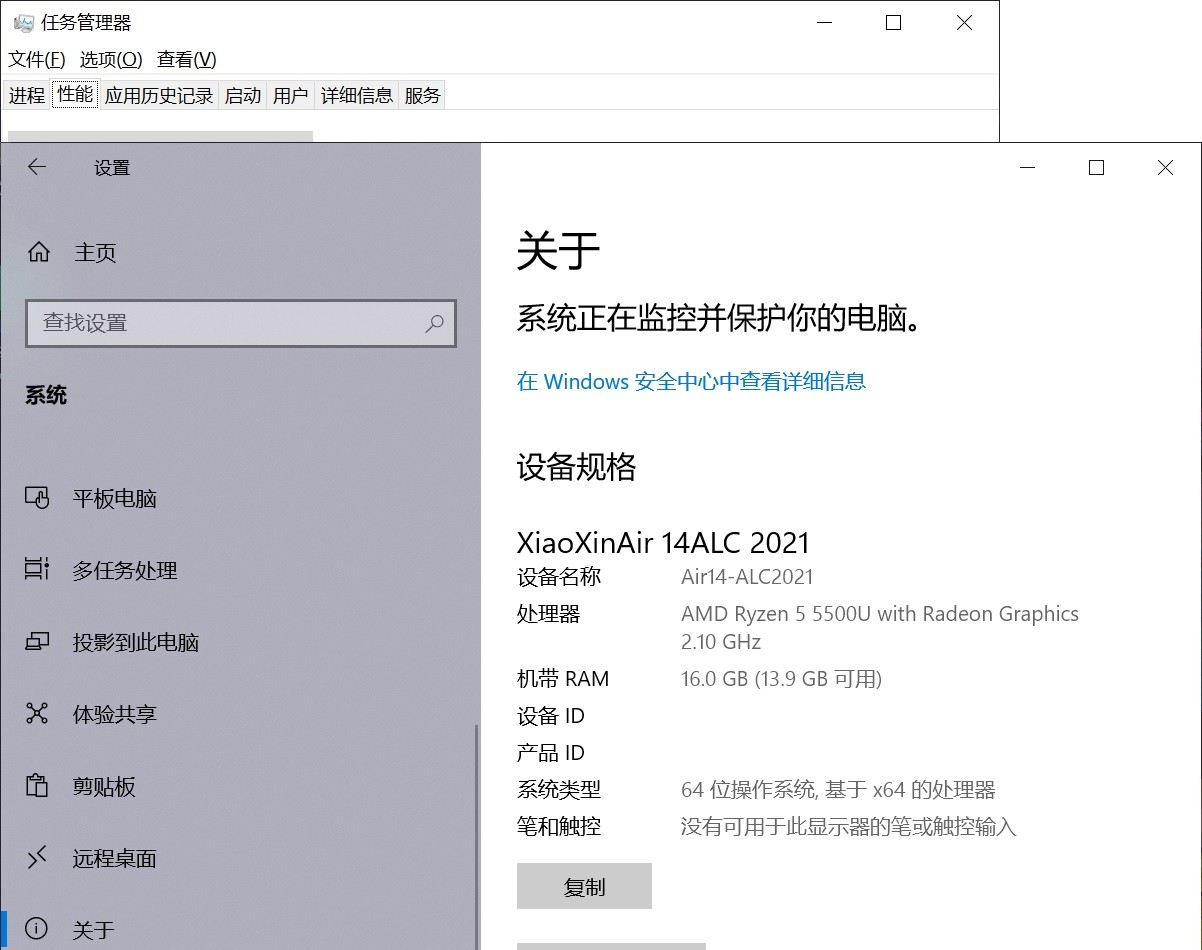
Task: Click the back arrow in Settings
Action: click(x=37, y=167)
